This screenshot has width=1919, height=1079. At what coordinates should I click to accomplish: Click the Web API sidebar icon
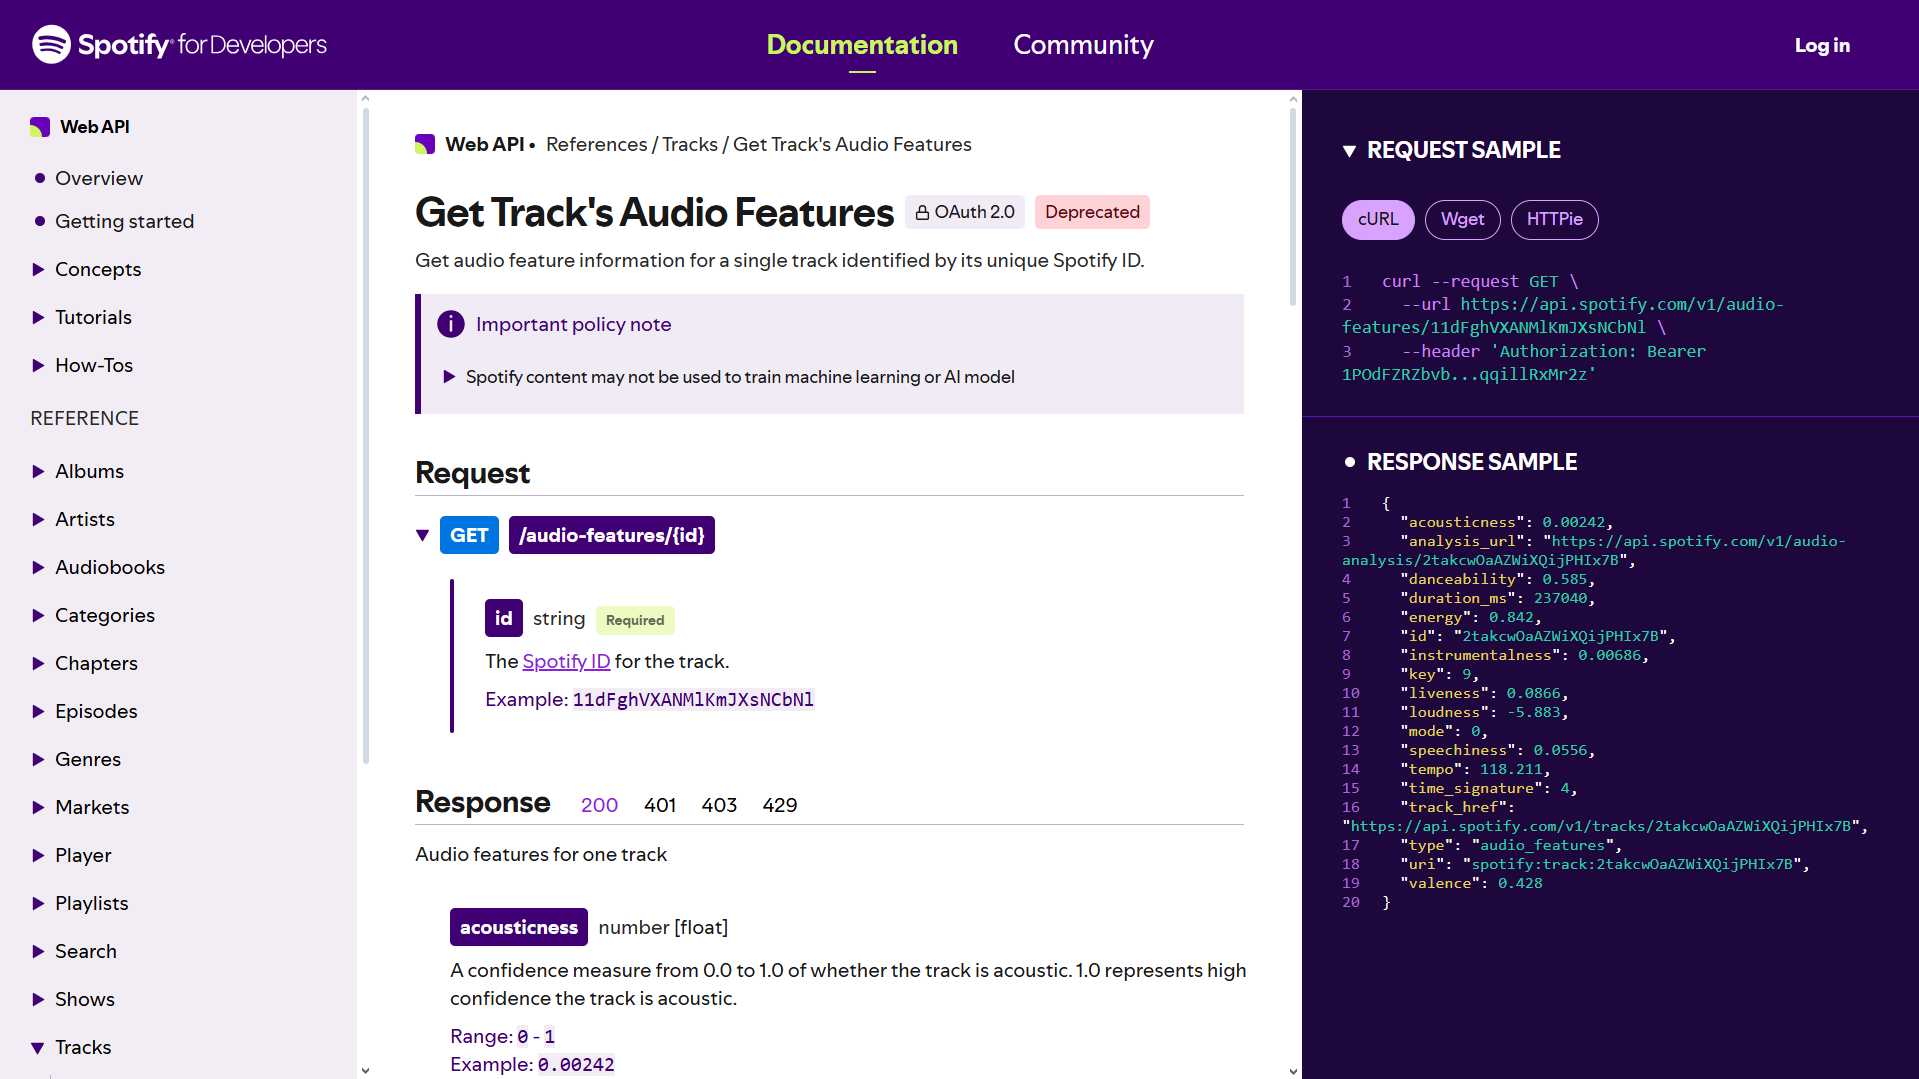pos(40,127)
